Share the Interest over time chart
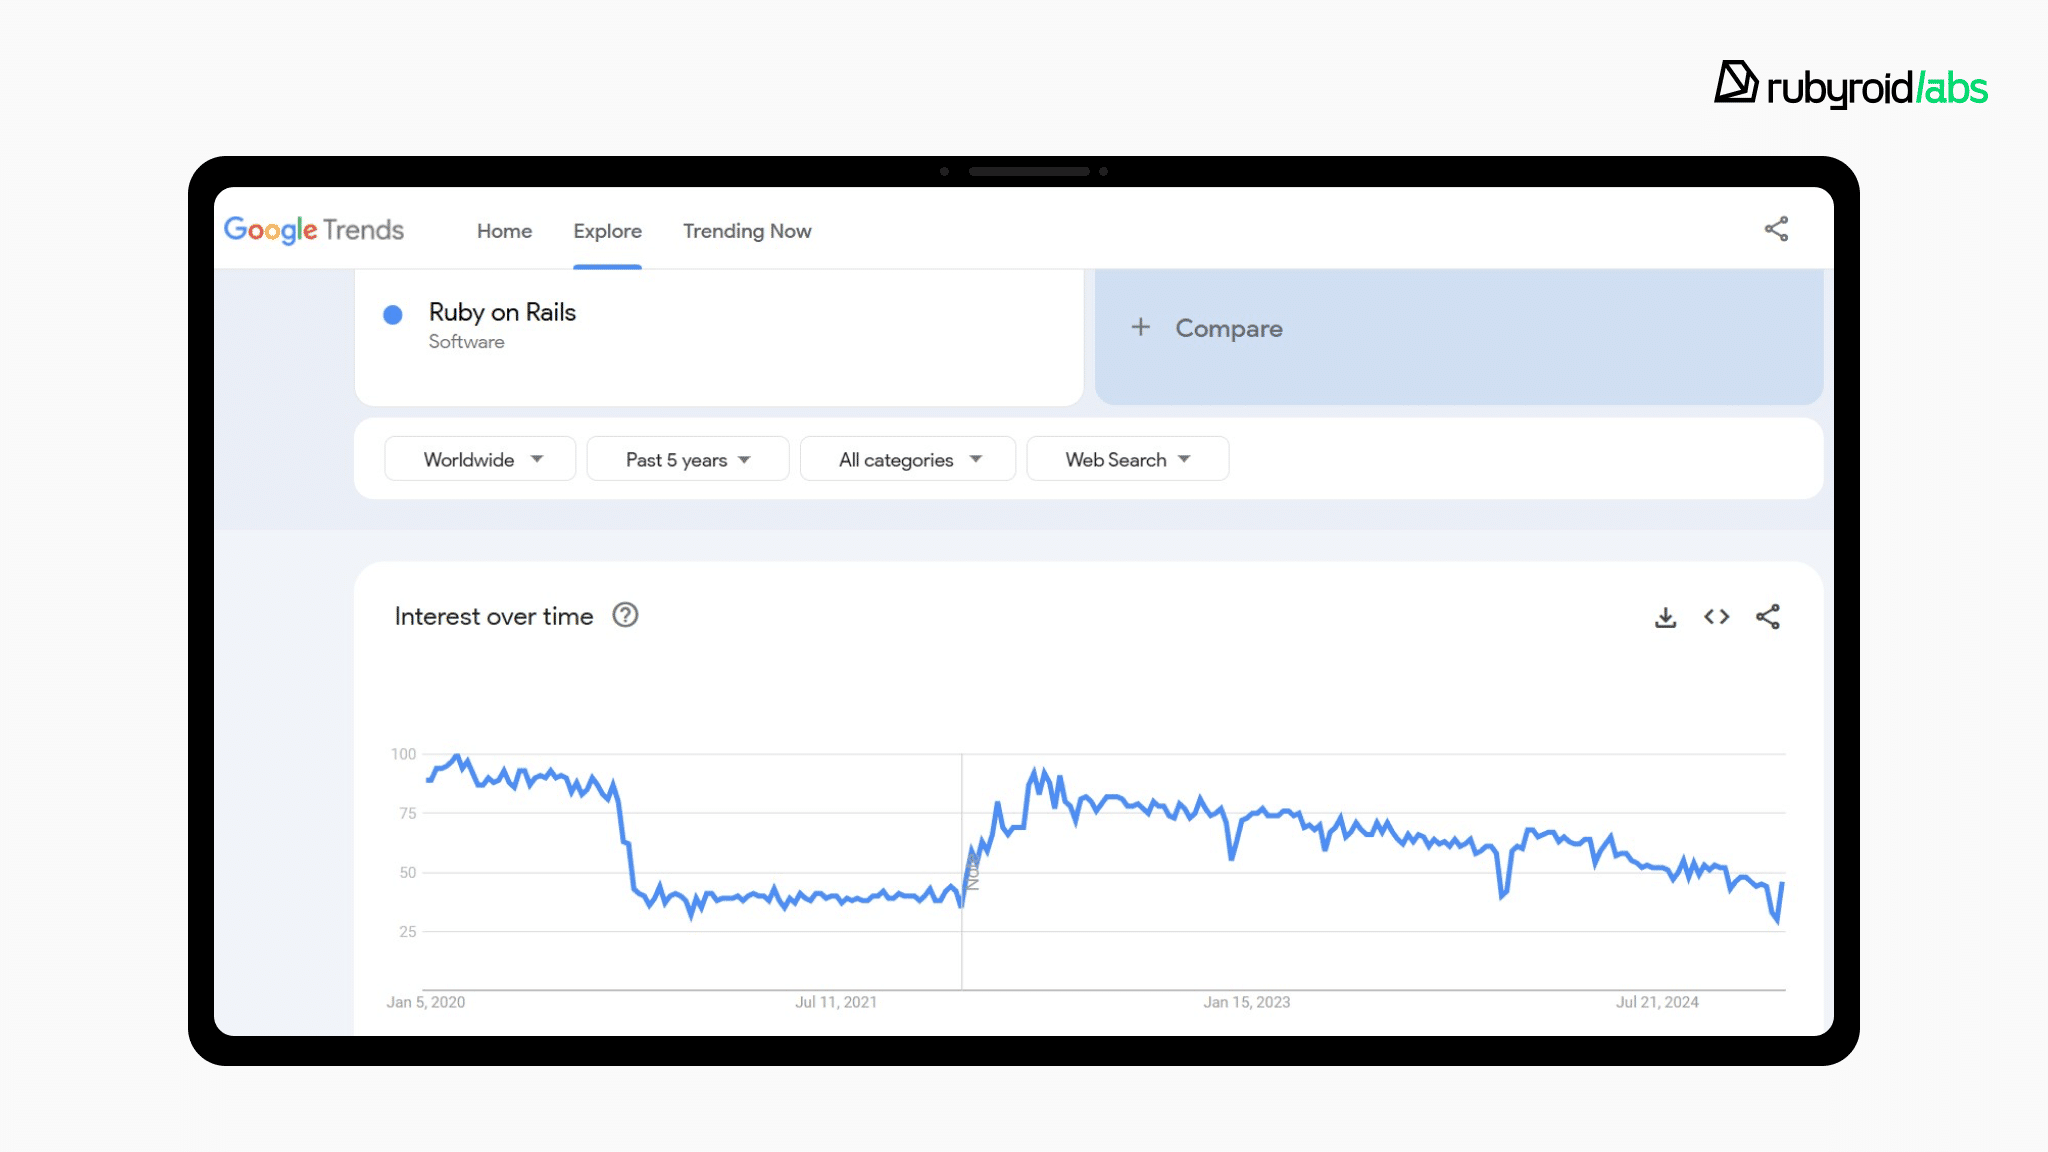This screenshot has width=2048, height=1152. pos(1767,617)
